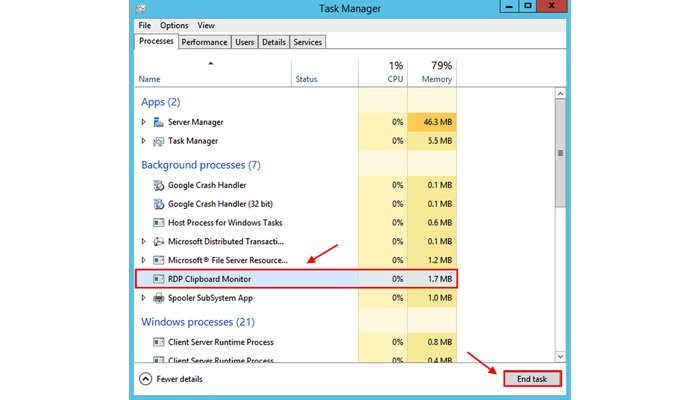The height and width of the screenshot is (400, 700).
Task: Expand Microsoft Distributed Transaction entry
Action: [x=143, y=241]
